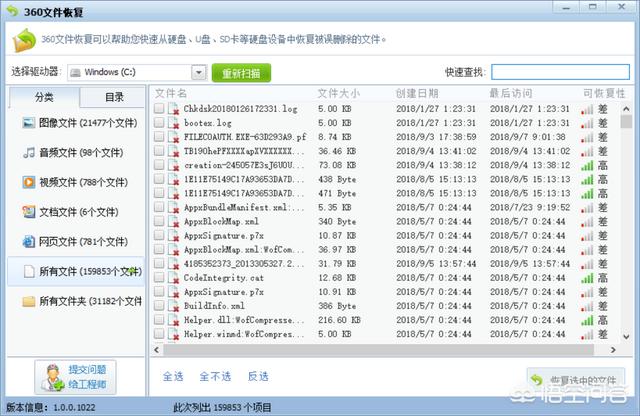Switch to the 分类 tab
Image resolution: width=640 pixels, height=416 pixels.
pos(44,97)
